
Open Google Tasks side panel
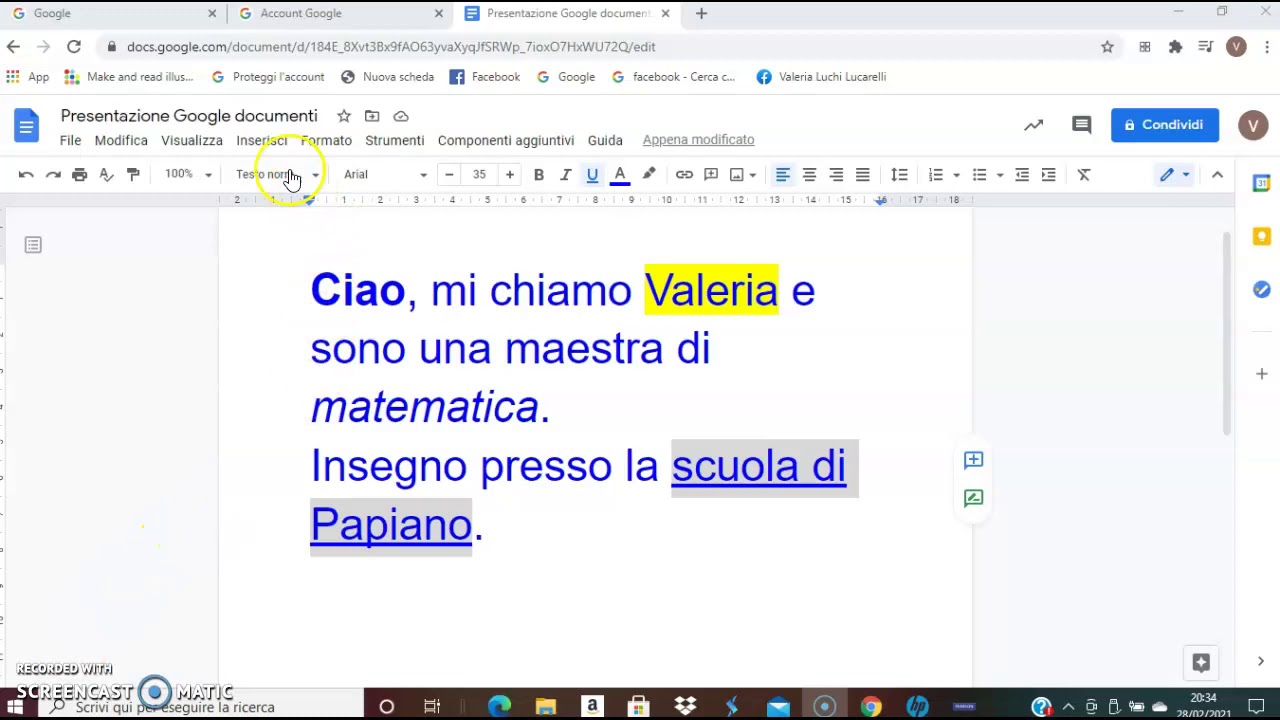tap(1261, 289)
